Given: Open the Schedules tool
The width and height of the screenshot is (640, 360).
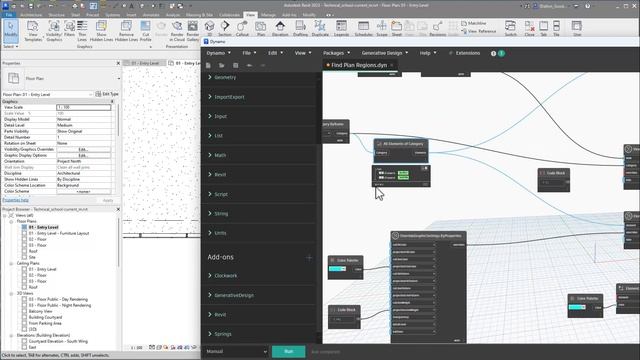Looking at the screenshot, I should tap(363, 29).
